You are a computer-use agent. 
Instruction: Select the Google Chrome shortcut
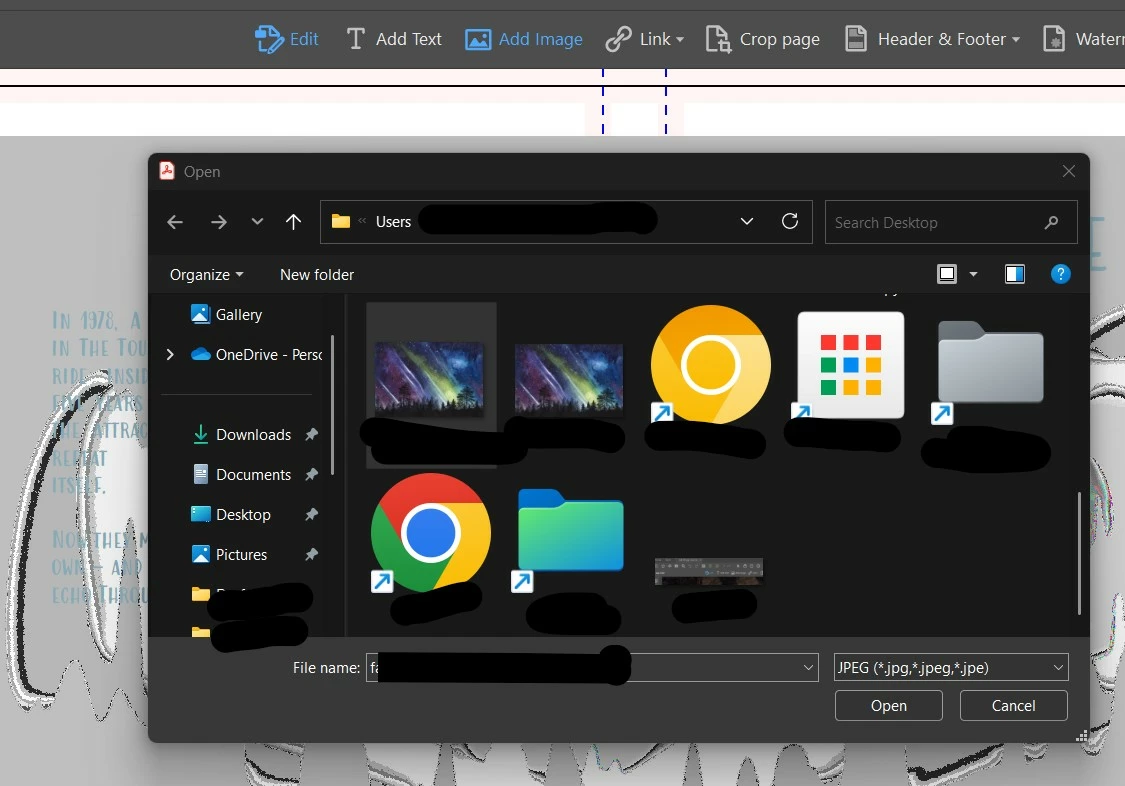[430, 532]
